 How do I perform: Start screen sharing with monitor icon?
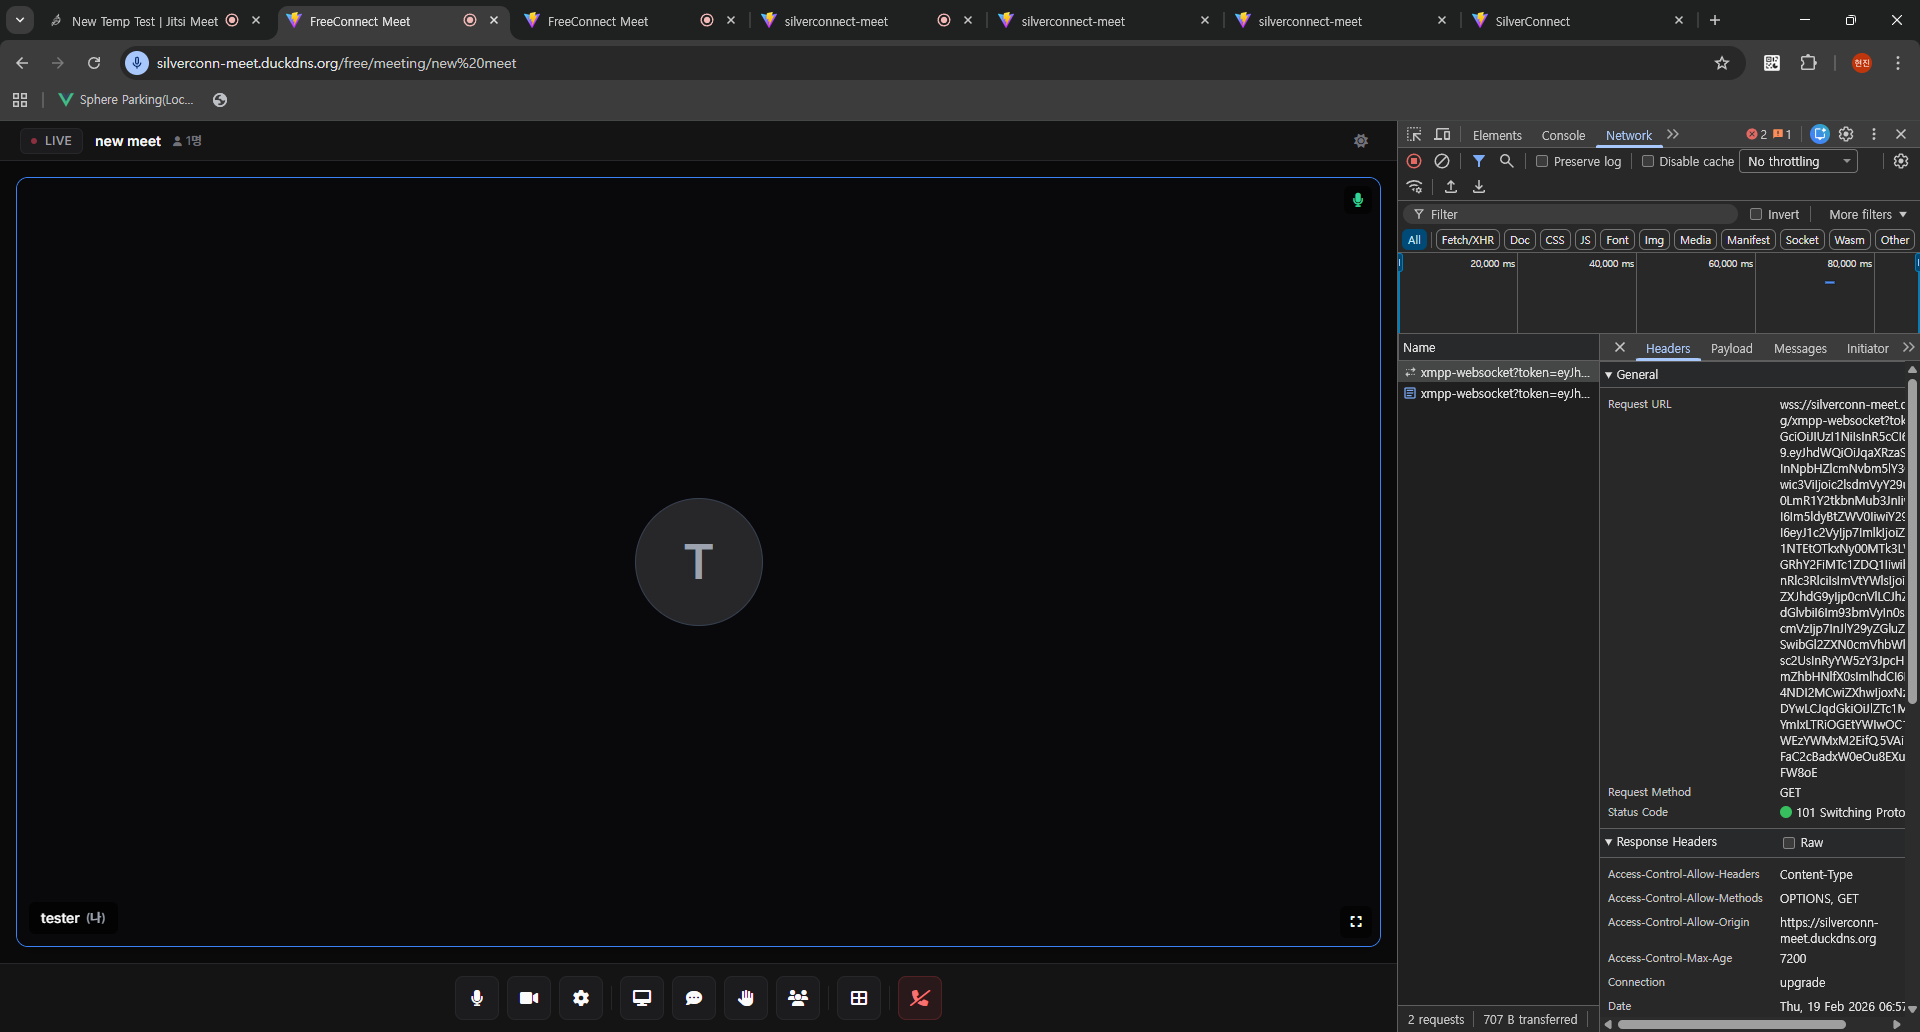642,998
